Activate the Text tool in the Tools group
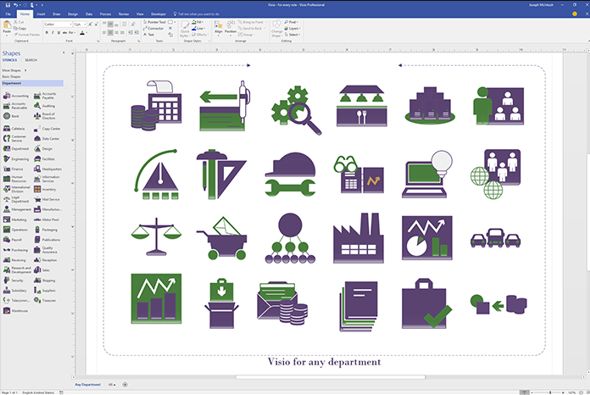Screen dimensions: 590x395 coord(149,34)
